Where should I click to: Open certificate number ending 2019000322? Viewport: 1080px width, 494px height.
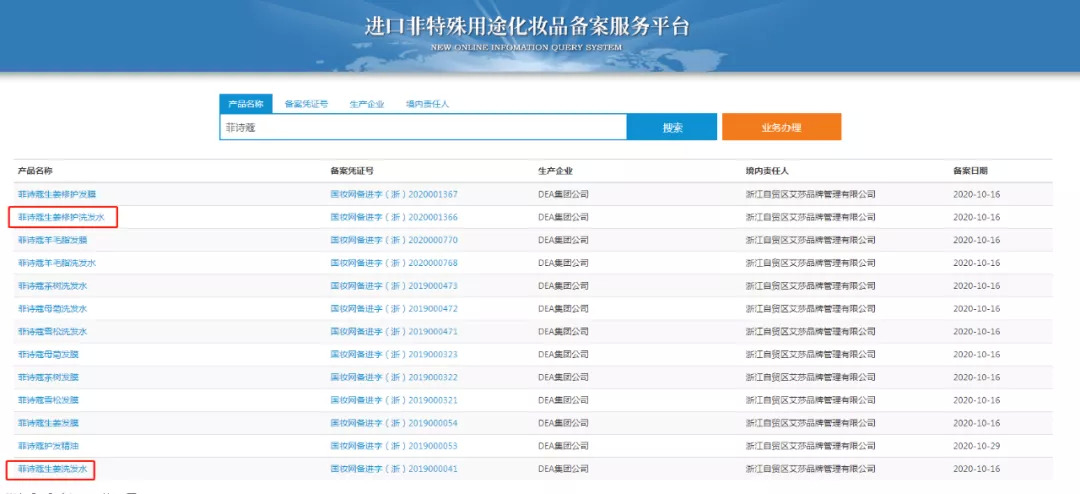[x=394, y=378]
